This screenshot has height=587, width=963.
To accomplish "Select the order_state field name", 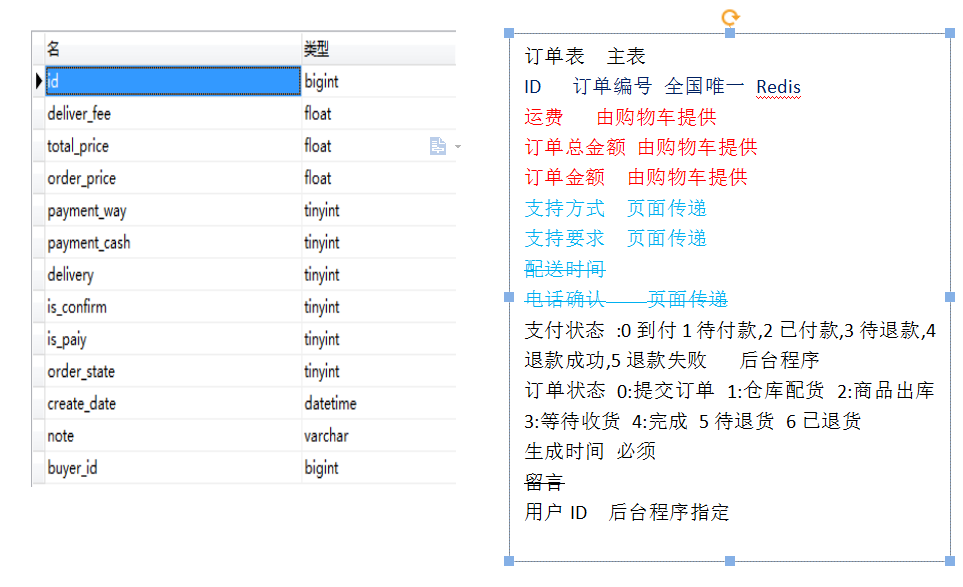I will click(81, 371).
